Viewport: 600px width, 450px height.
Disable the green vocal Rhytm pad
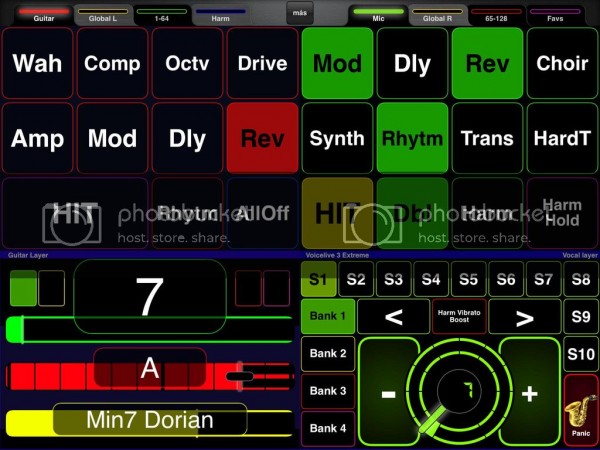412,138
